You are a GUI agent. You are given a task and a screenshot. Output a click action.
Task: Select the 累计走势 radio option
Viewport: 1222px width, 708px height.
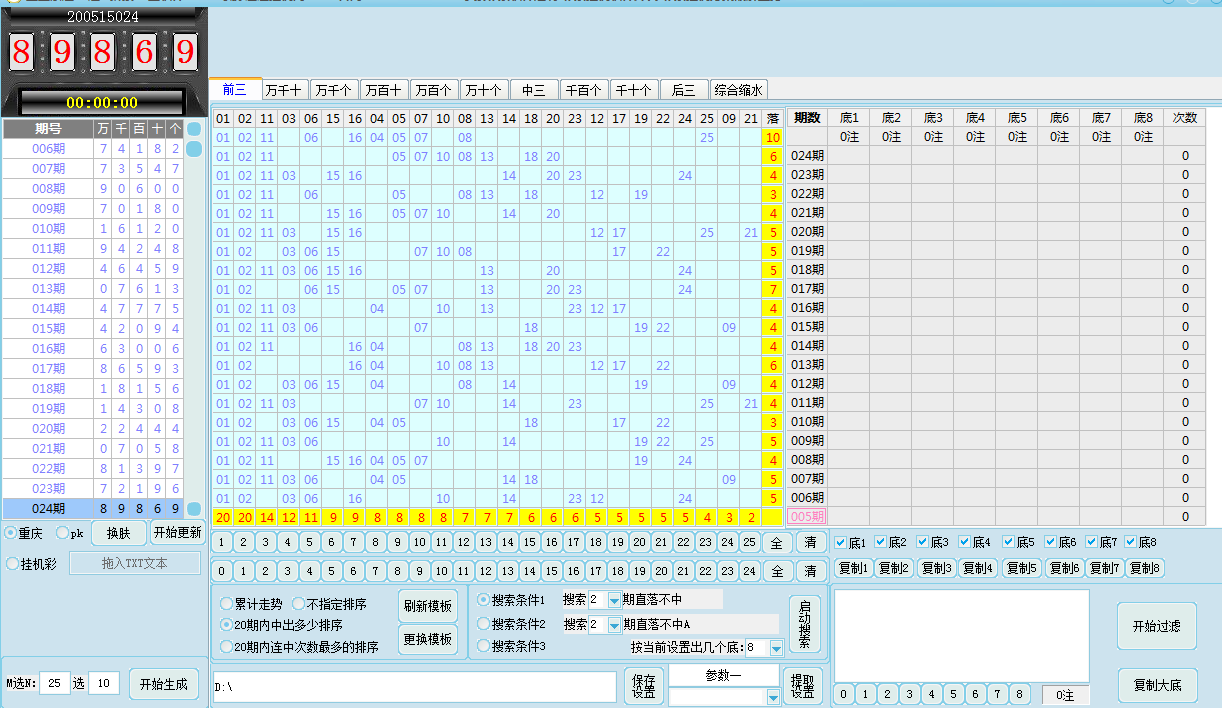tap(227, 604)
